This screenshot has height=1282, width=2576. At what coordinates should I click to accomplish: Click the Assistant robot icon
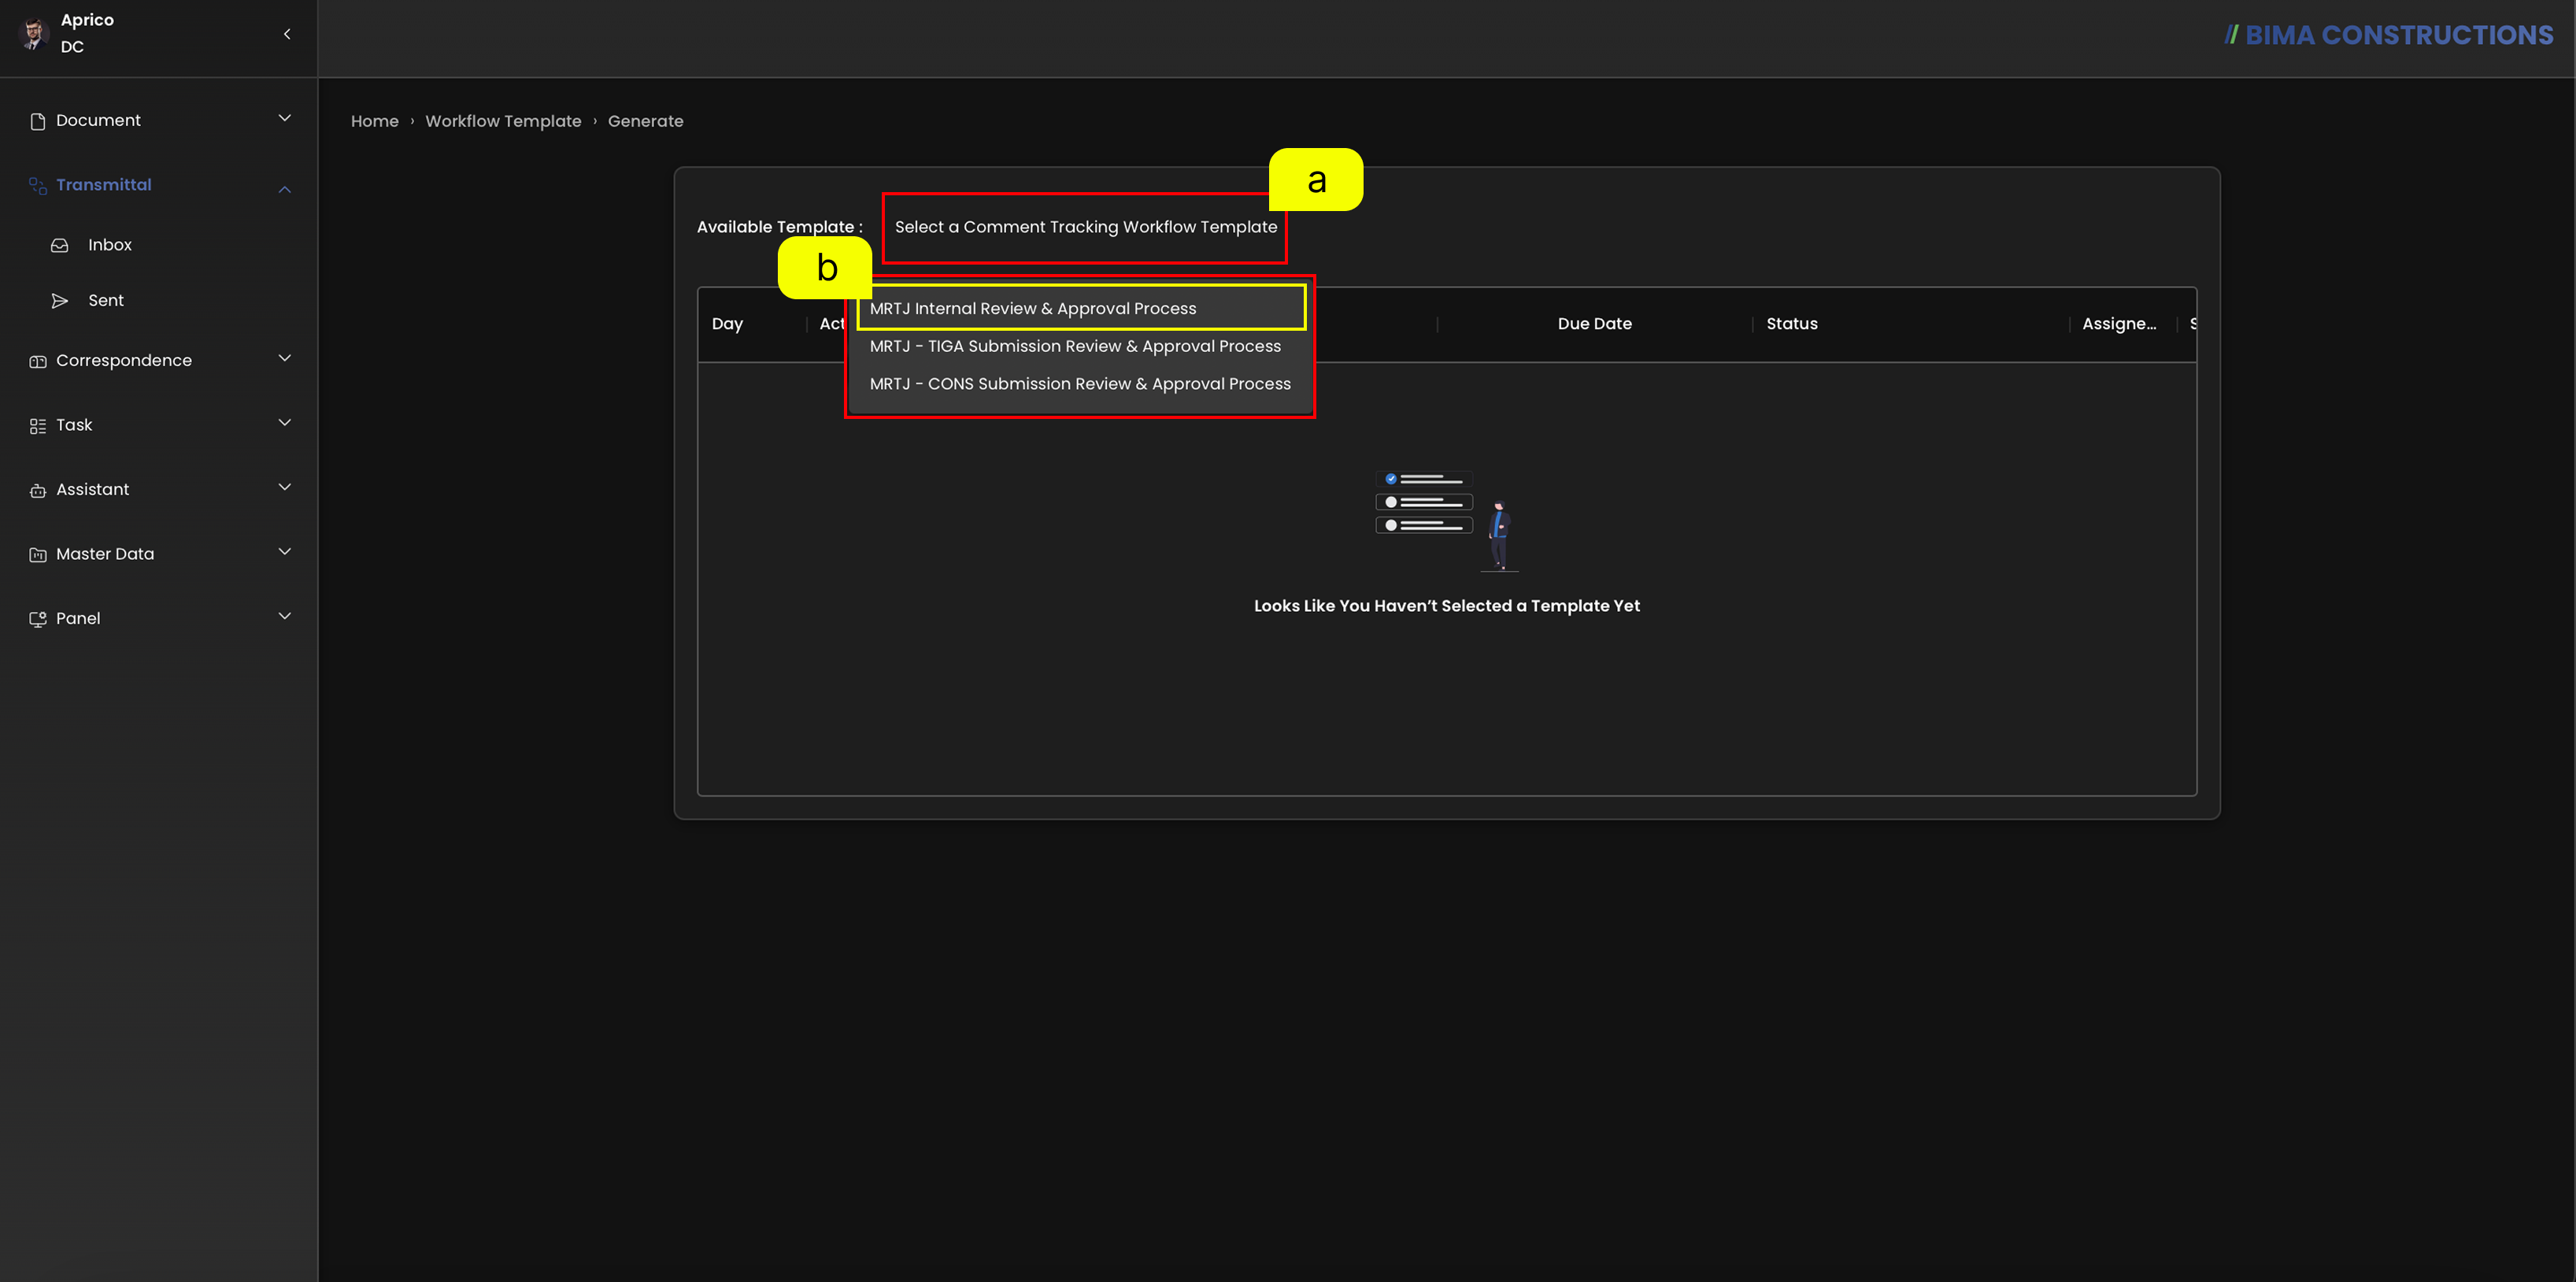coord(38,490)
